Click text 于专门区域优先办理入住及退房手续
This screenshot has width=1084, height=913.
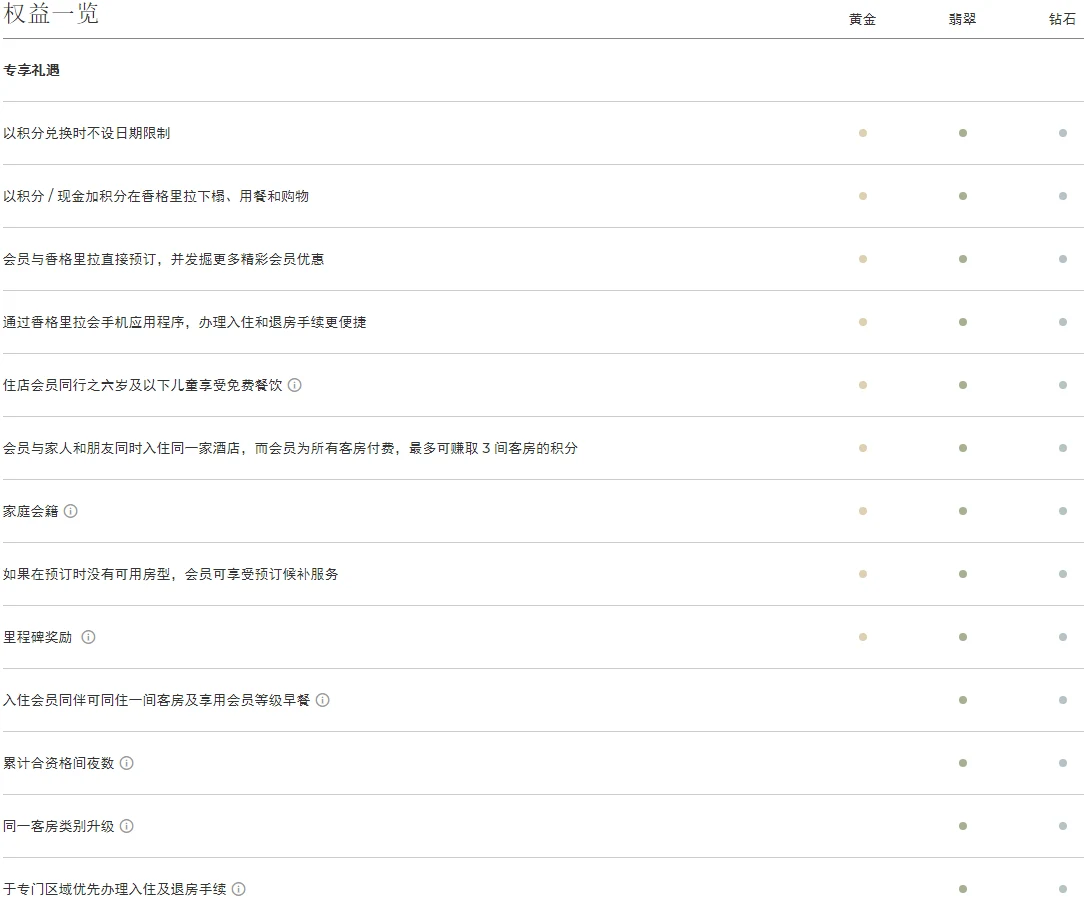click(x=115, y=889)
